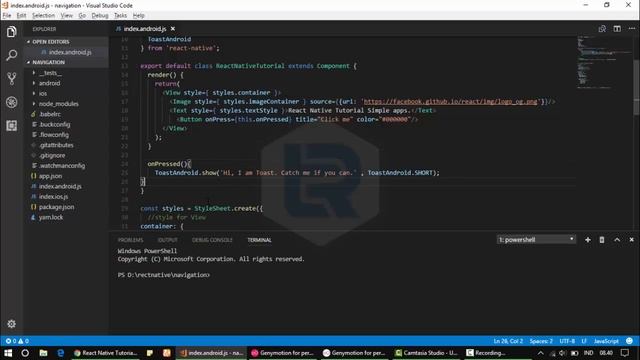The image size is (640, 360).
Task: Maximize the terminal panel
Action: coord(617,240)
